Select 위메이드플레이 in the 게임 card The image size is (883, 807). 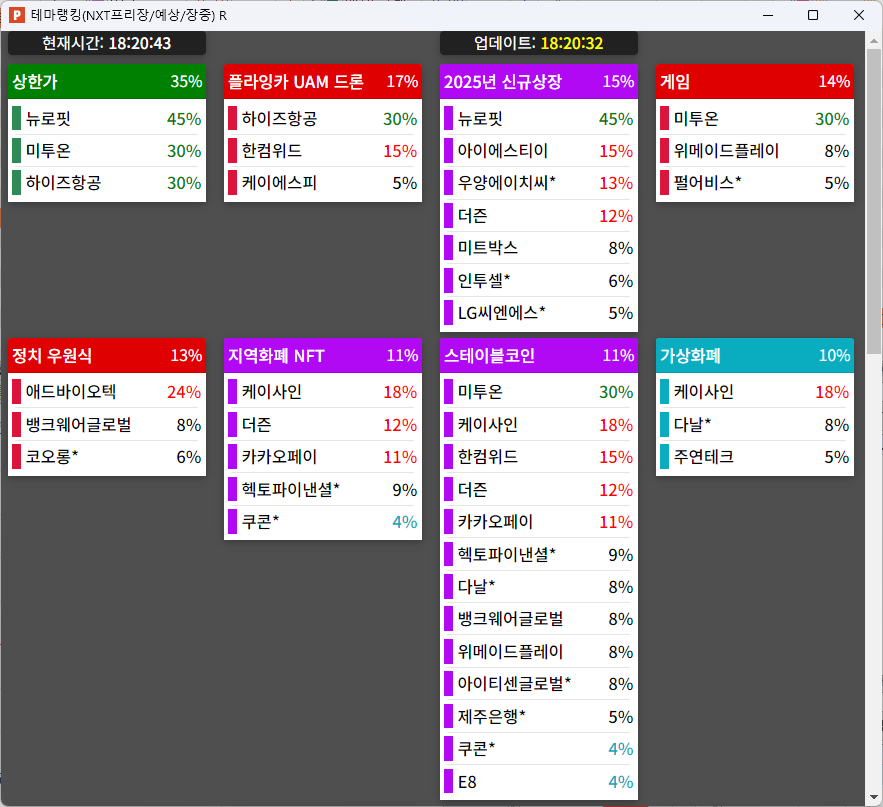755,150
